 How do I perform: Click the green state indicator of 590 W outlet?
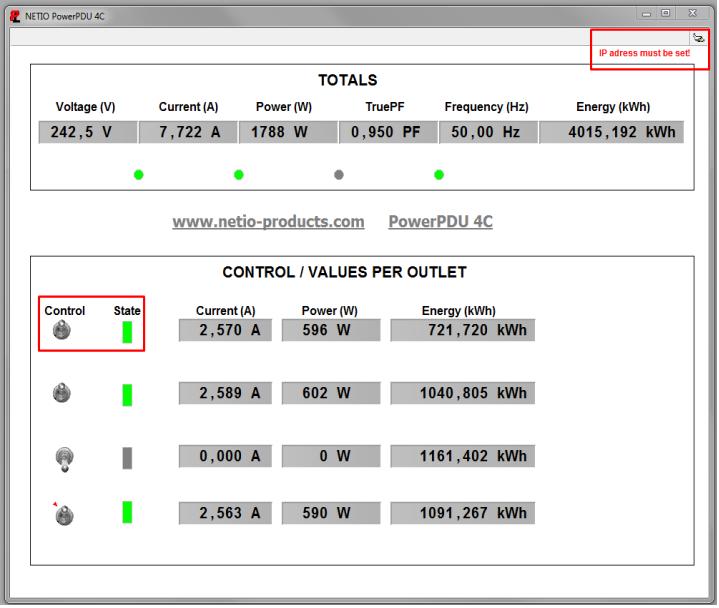[127, 513]
